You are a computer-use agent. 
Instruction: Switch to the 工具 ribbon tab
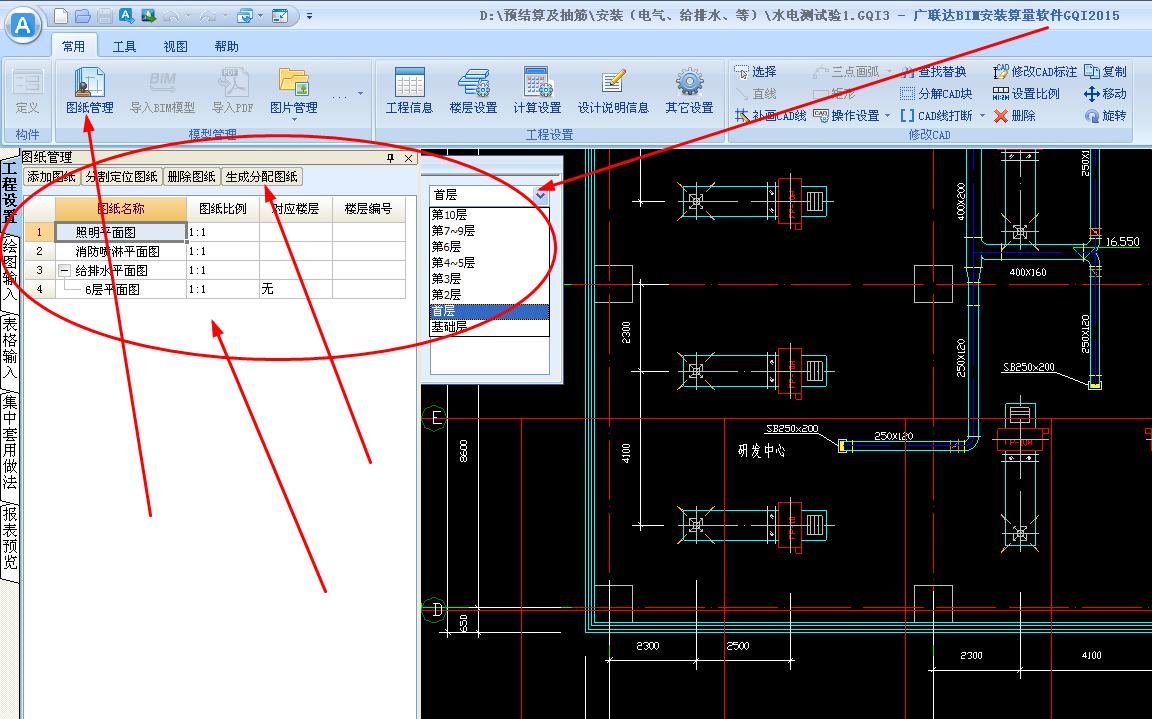click(124, 46)
